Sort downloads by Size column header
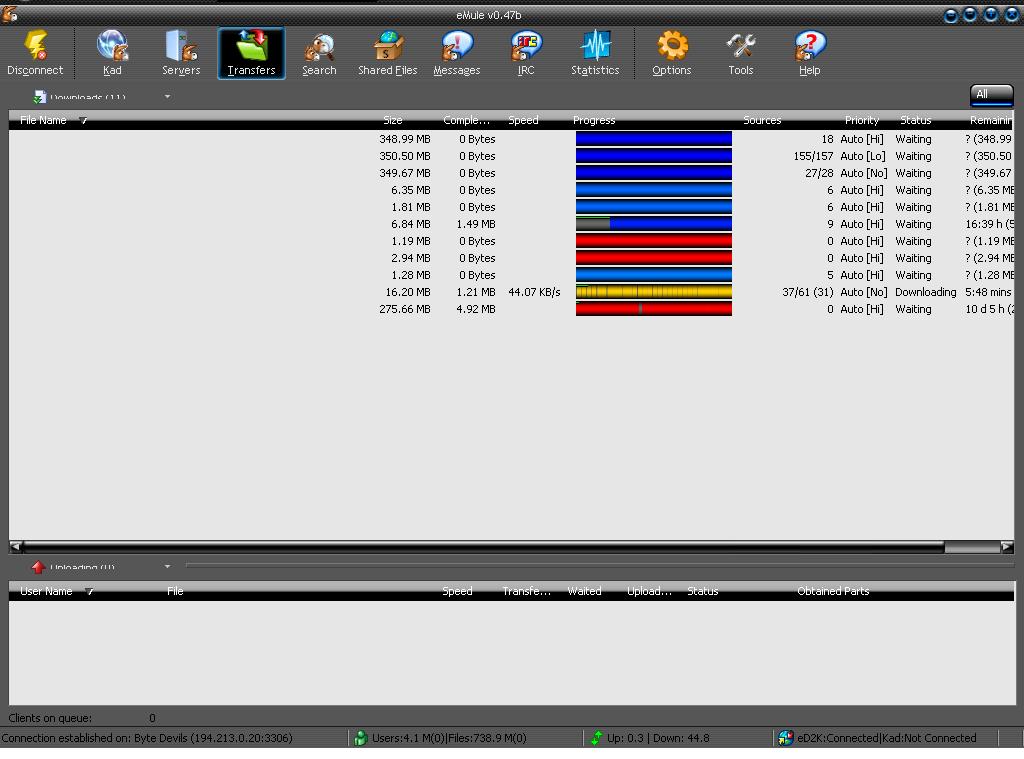The width and height of the screenshot is (1024, 759). point(392,120)
